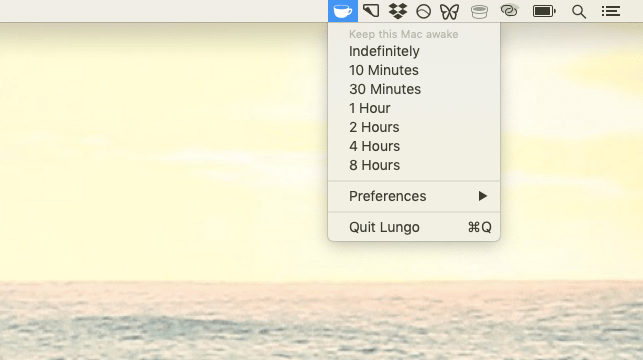Expand the Preferences submenu arrow

tap(483, 196)
